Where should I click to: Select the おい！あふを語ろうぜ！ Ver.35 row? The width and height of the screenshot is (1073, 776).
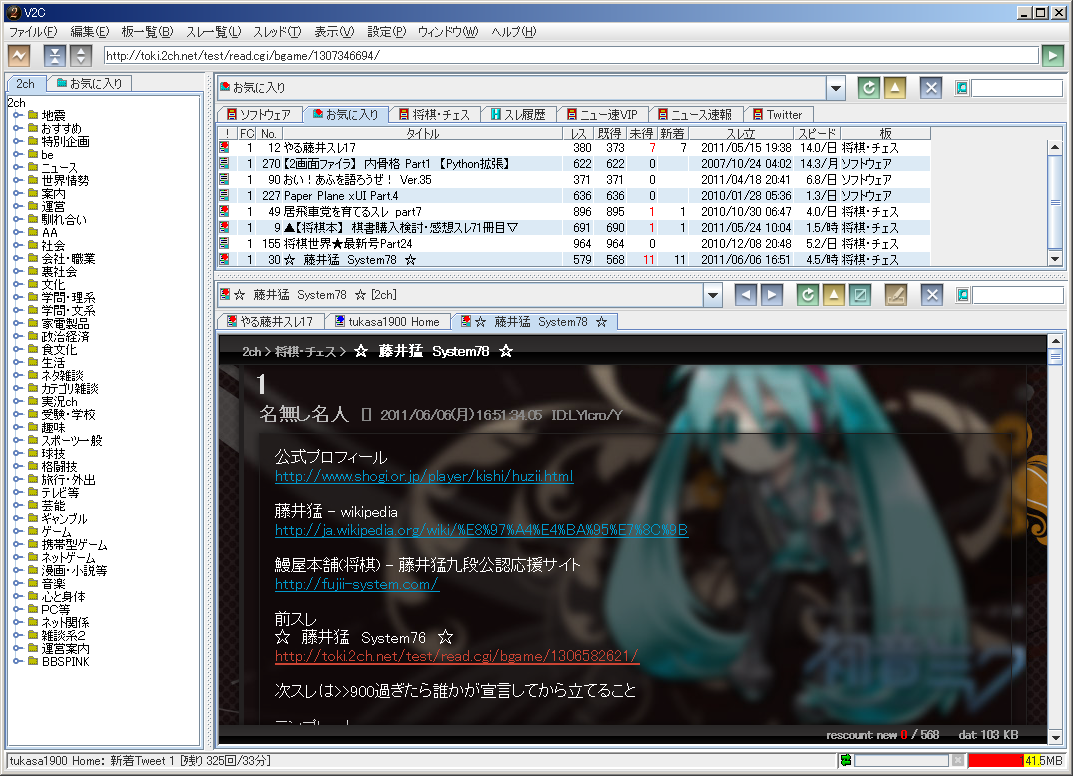tap(573, 179)
